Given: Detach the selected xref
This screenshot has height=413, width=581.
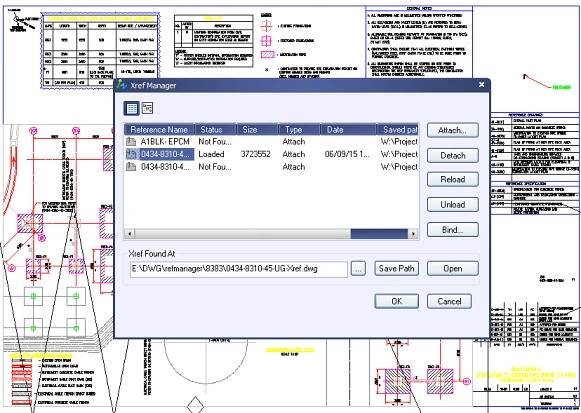Looking at the screenshot, I should click(x=452, y=156).
